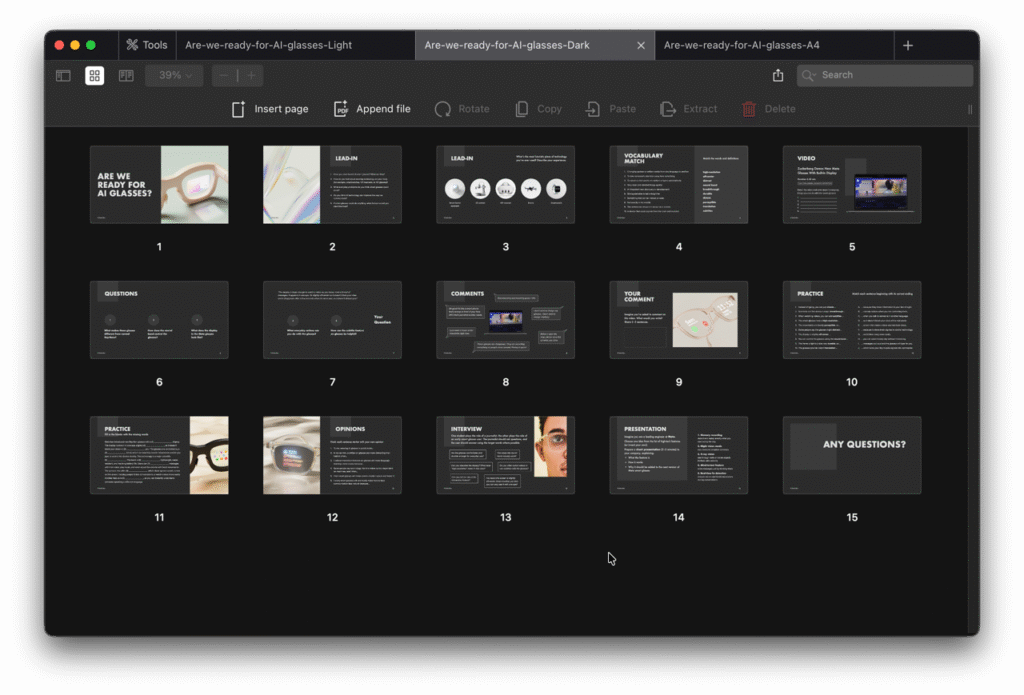Click the Search input field
The height and width of the screenshot is (695, 1024).
point(890,75)
